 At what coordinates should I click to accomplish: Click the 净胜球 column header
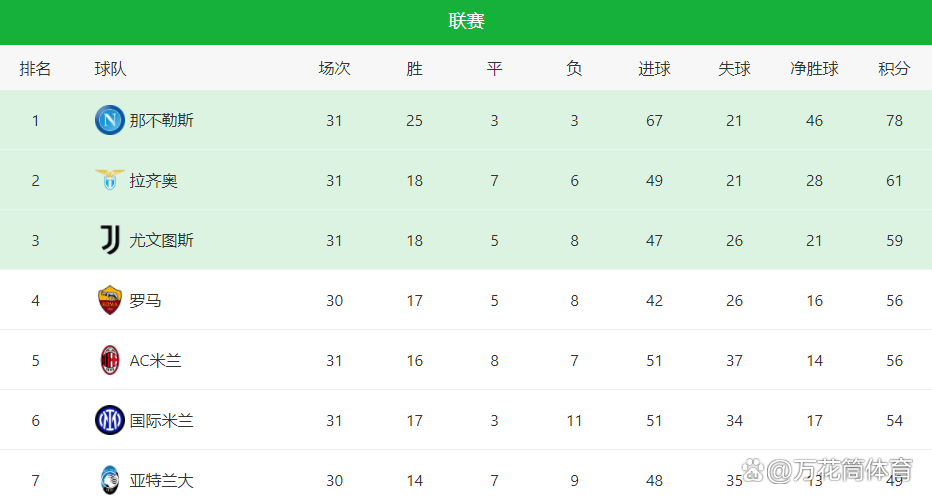coord(814,69)
